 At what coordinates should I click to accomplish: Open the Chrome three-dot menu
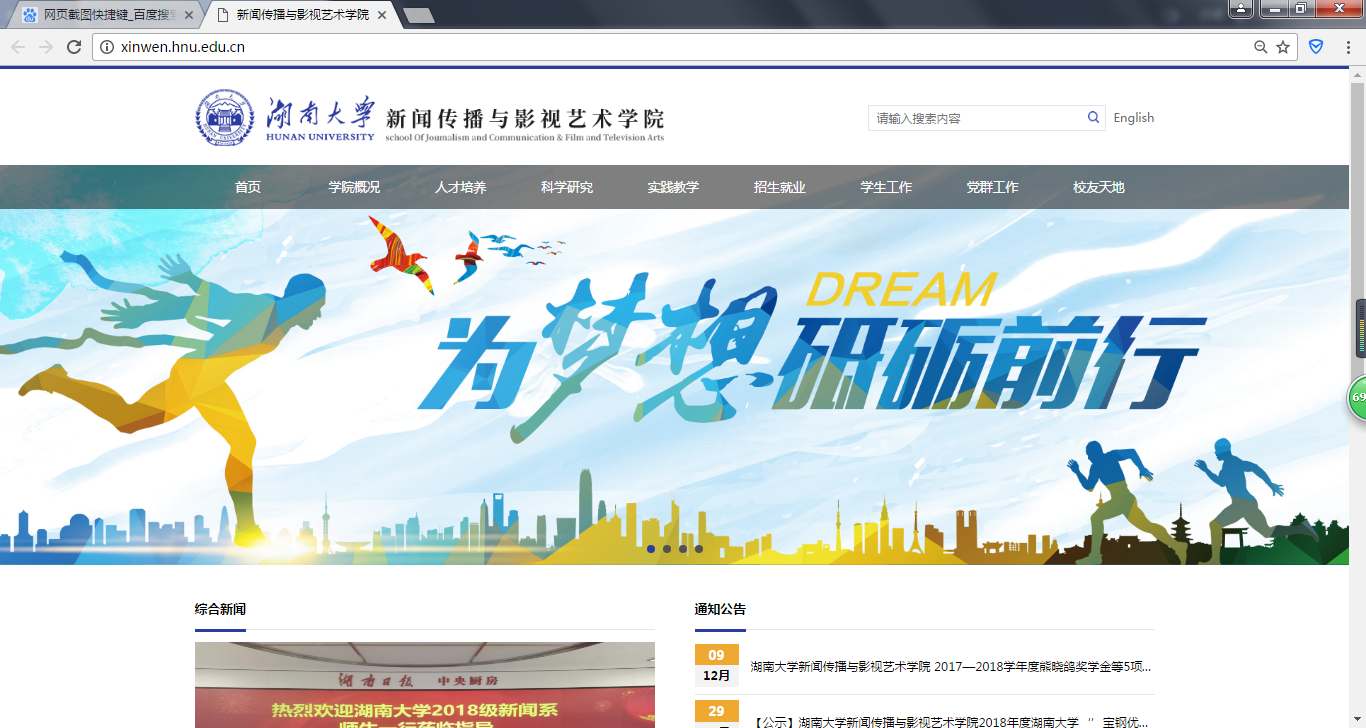[x=1348, y=47]
